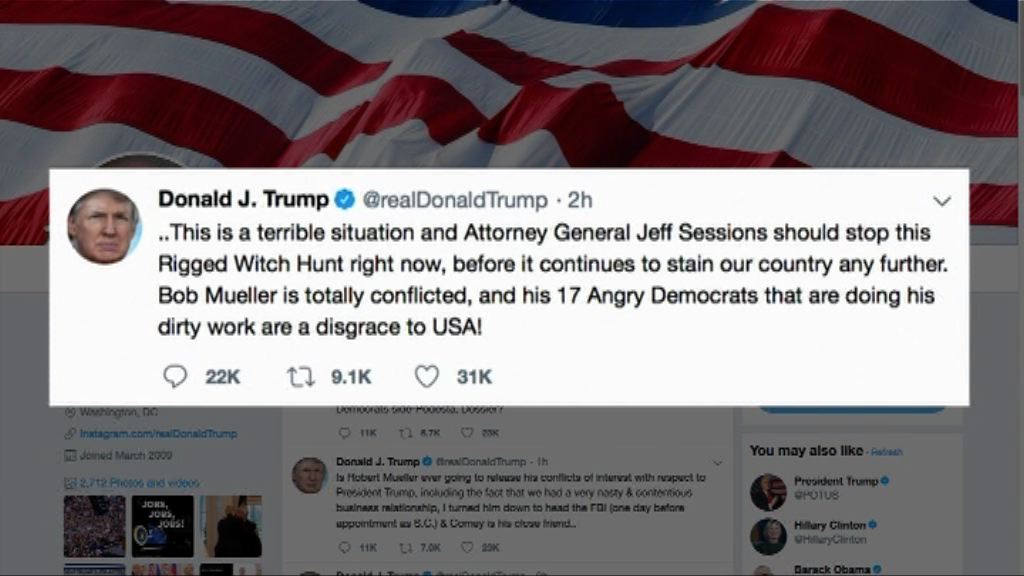Open the Jobs, Jobs, Jobs media thumbnail
Image resolution: width=1024 pixels, height=576 pixels.
tap(163, 526)
